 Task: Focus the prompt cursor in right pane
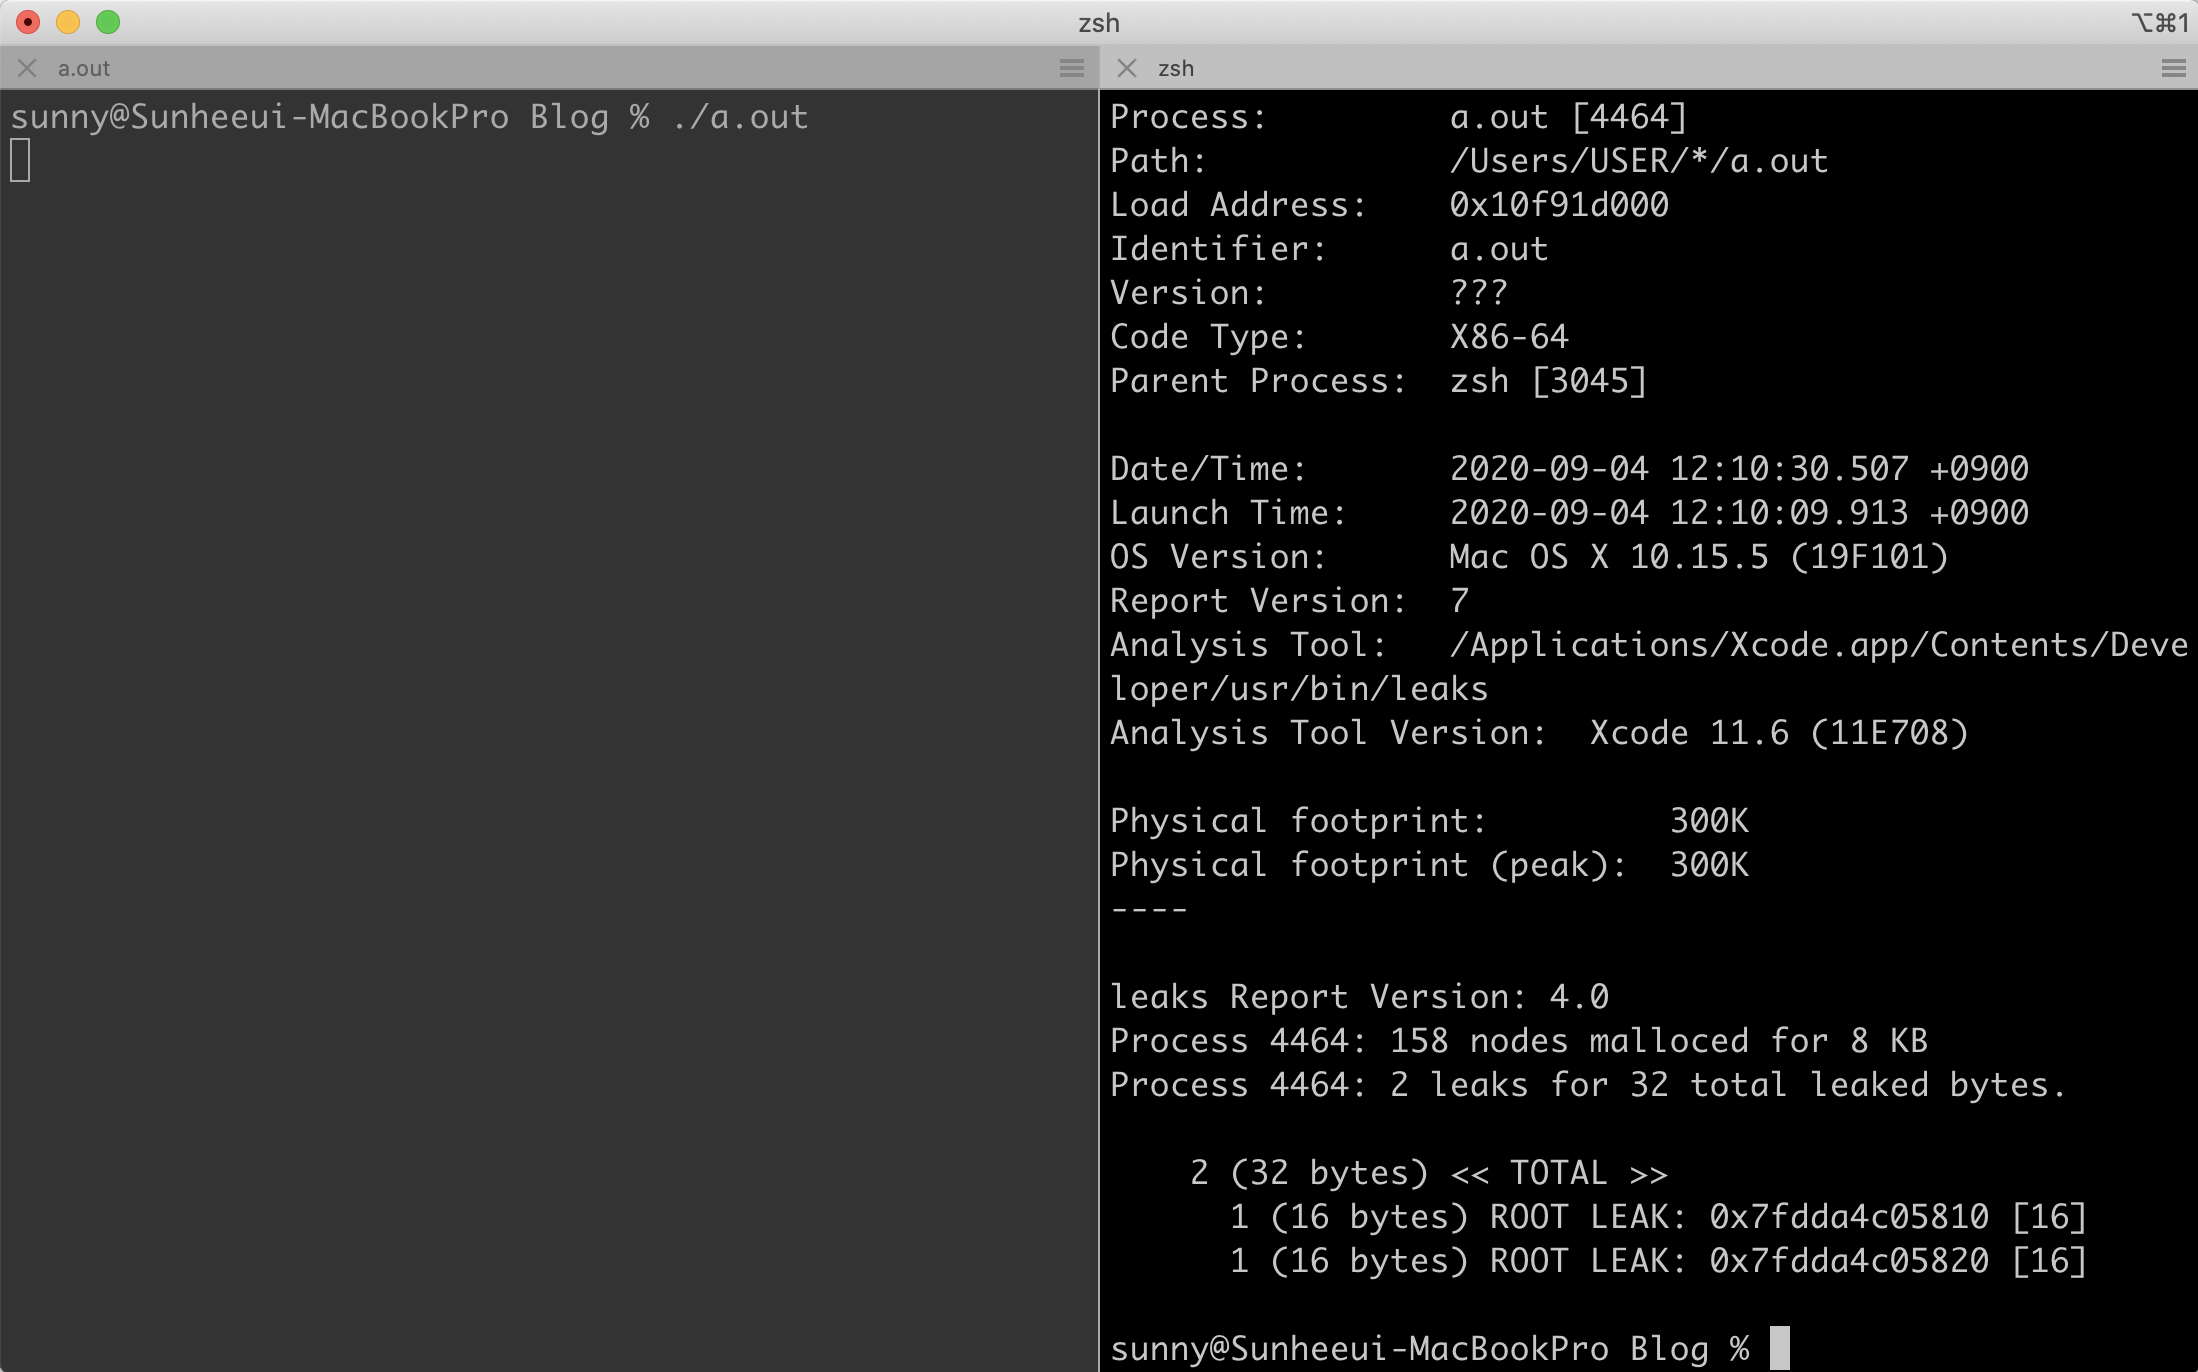click(1779, 1348)
